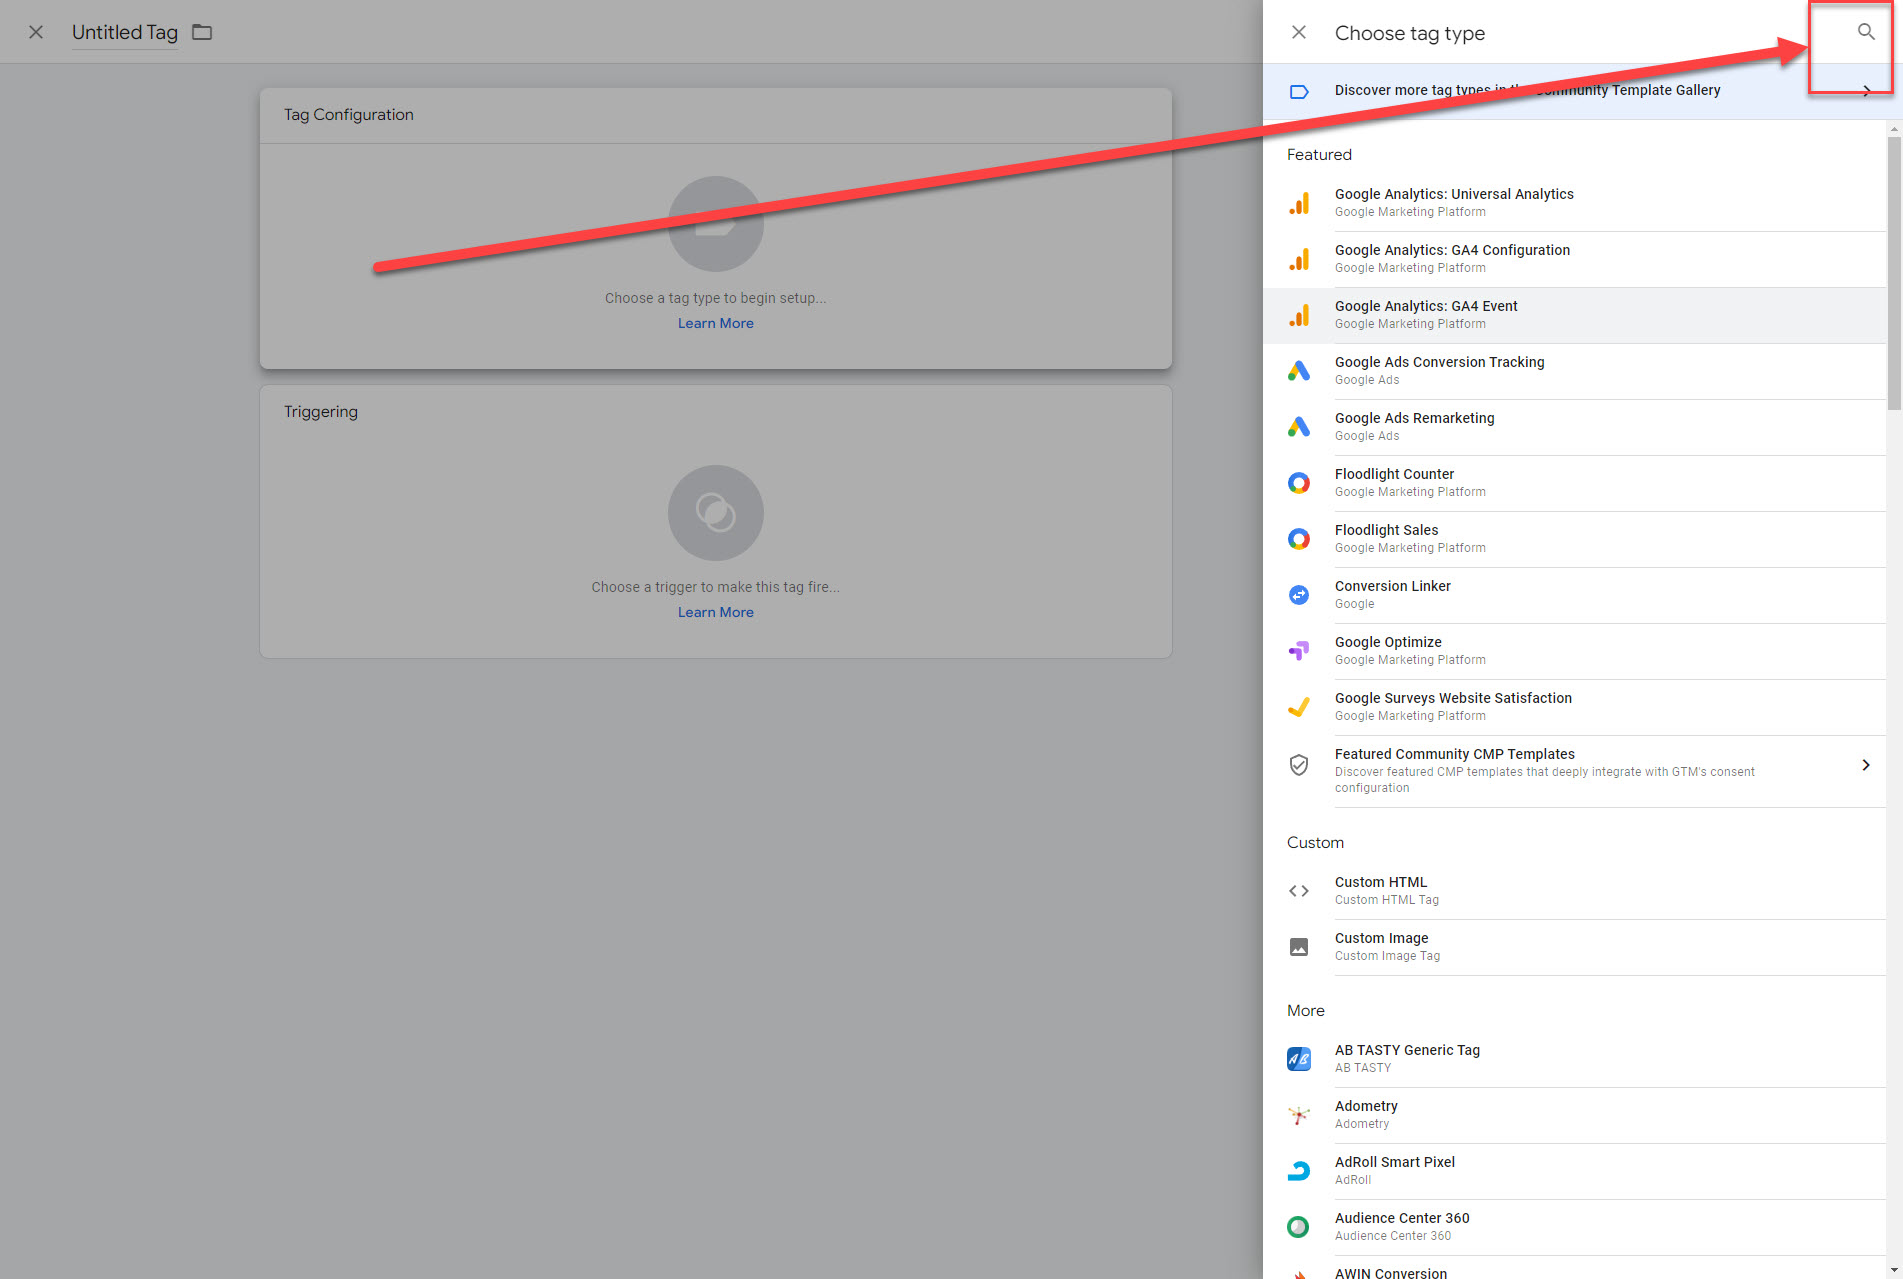
Task: Click the search magnifier icon in tag panel
Action: click(1865, 32)
